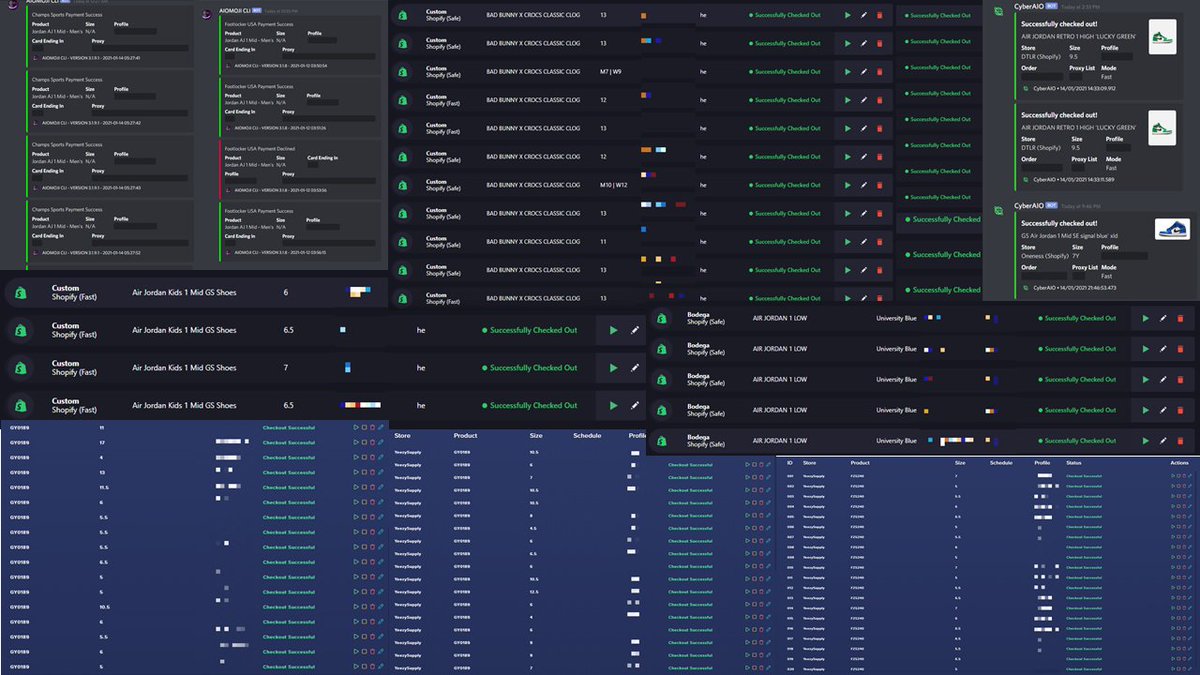Start the size 12 Shopify (Fast) Crocs task
Image resolution: width=1200 pixels, height=675 pixels.
click(x=848, y=100)
